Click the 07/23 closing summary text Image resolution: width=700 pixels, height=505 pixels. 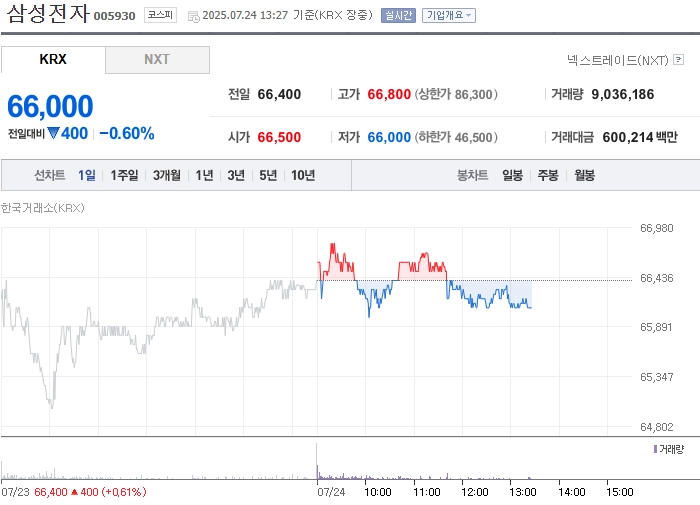click(x=74, y=492)
